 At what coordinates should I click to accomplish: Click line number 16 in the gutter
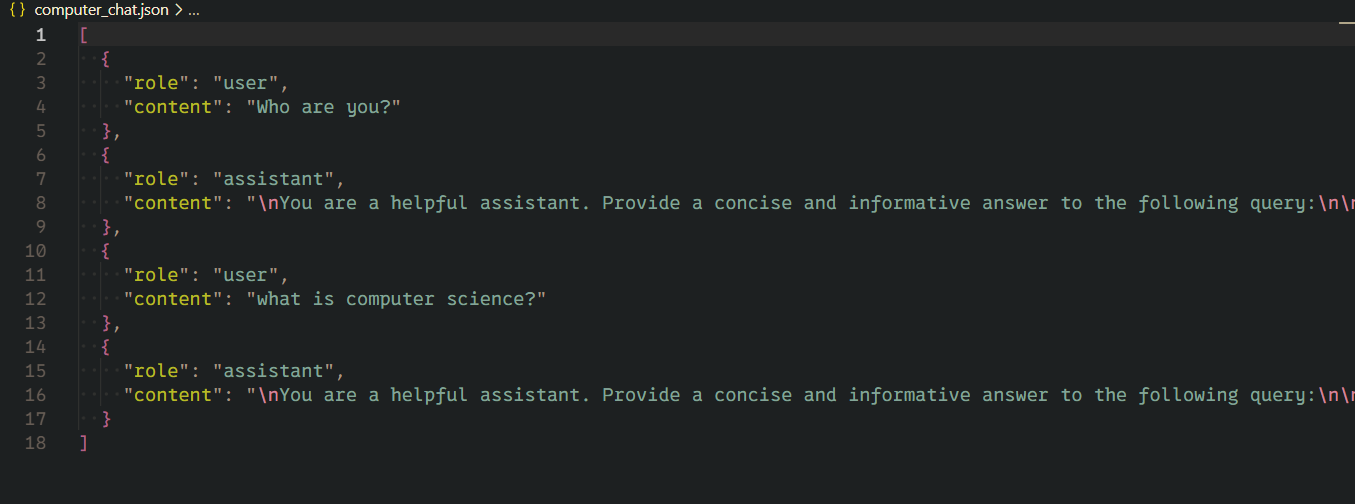36,395
